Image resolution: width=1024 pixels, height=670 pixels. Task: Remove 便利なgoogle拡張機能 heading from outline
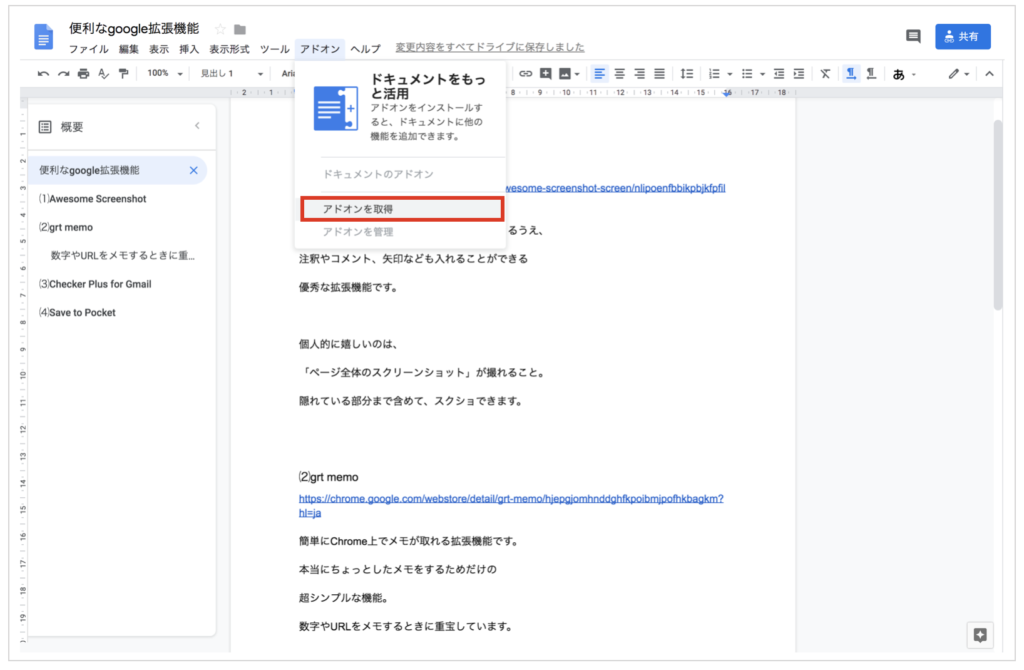(193, 170)
